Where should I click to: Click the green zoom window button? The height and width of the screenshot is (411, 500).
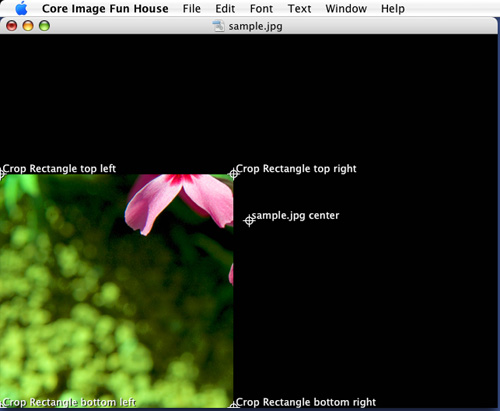[x=44, y=26]
